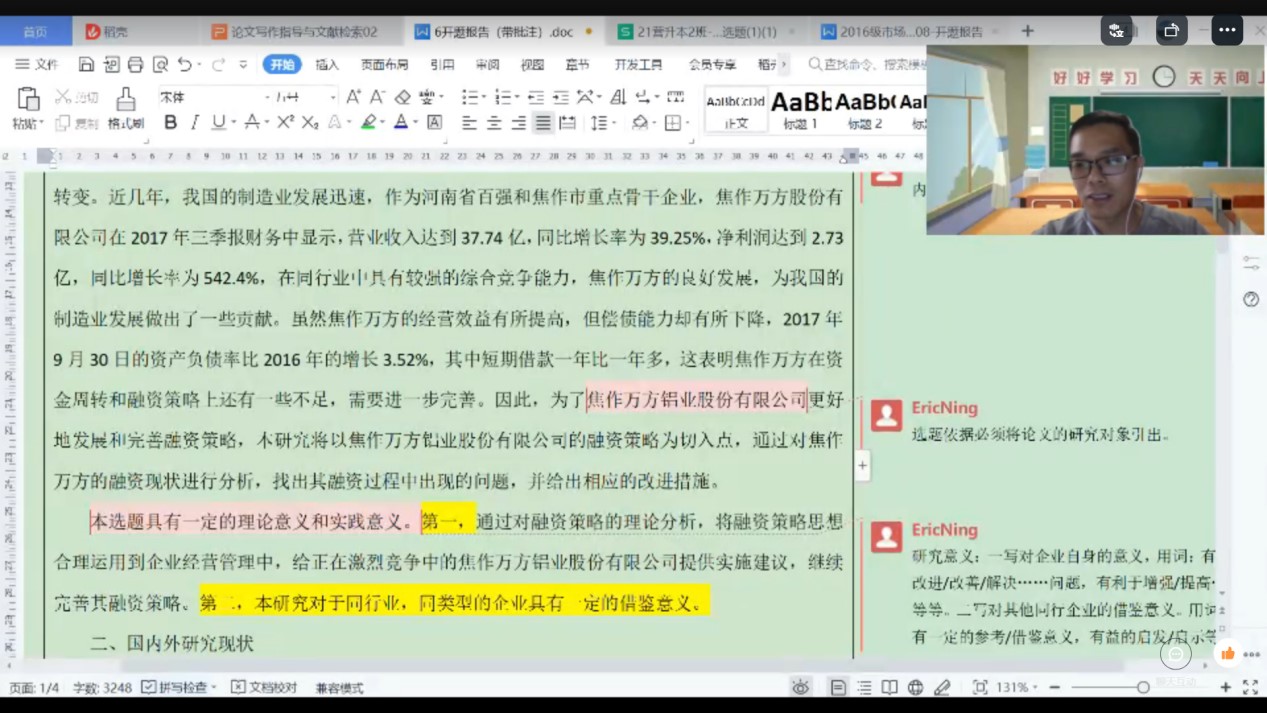
Task: Open the font name dropdown
Action: [267, 97]
